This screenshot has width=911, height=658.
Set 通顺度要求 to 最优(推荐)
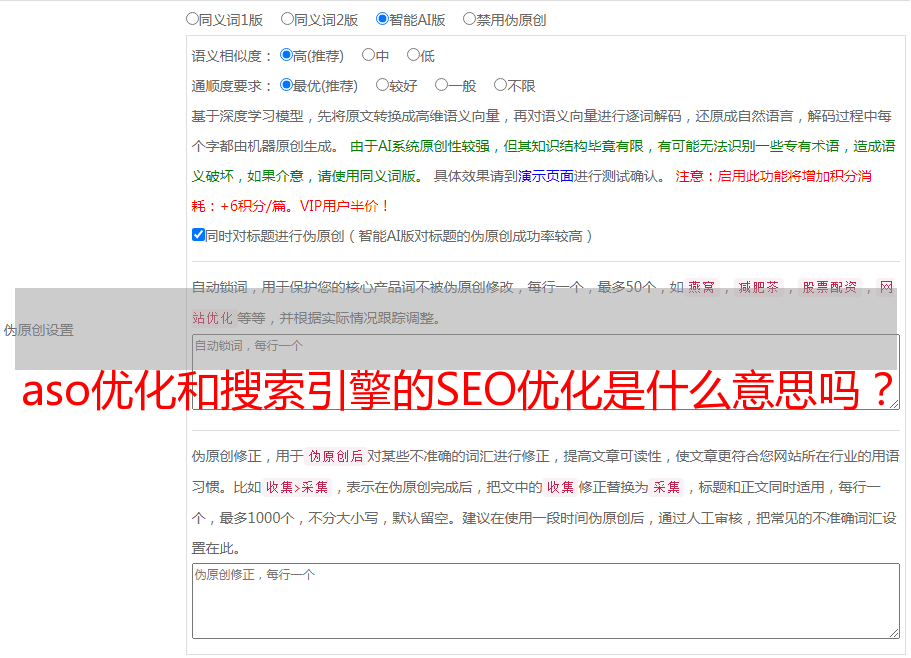286,85
